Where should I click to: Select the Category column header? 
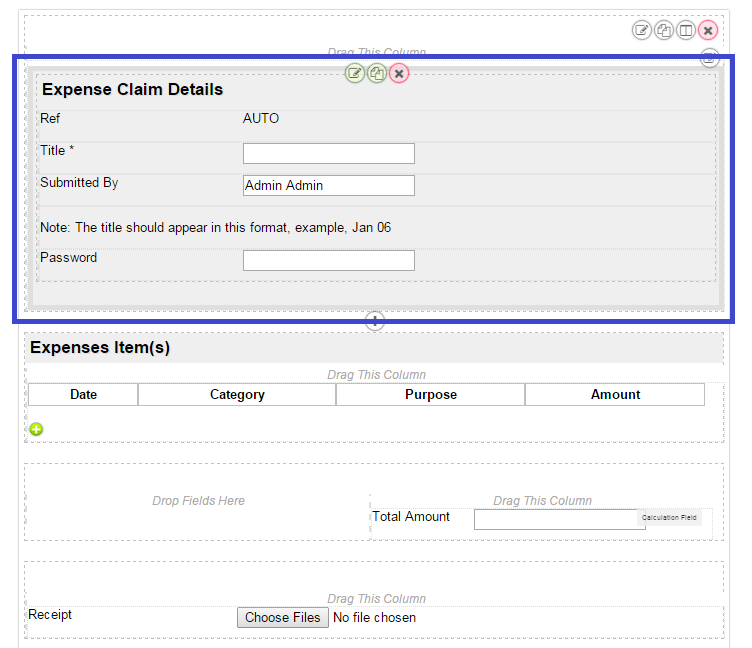pos(237,394)
